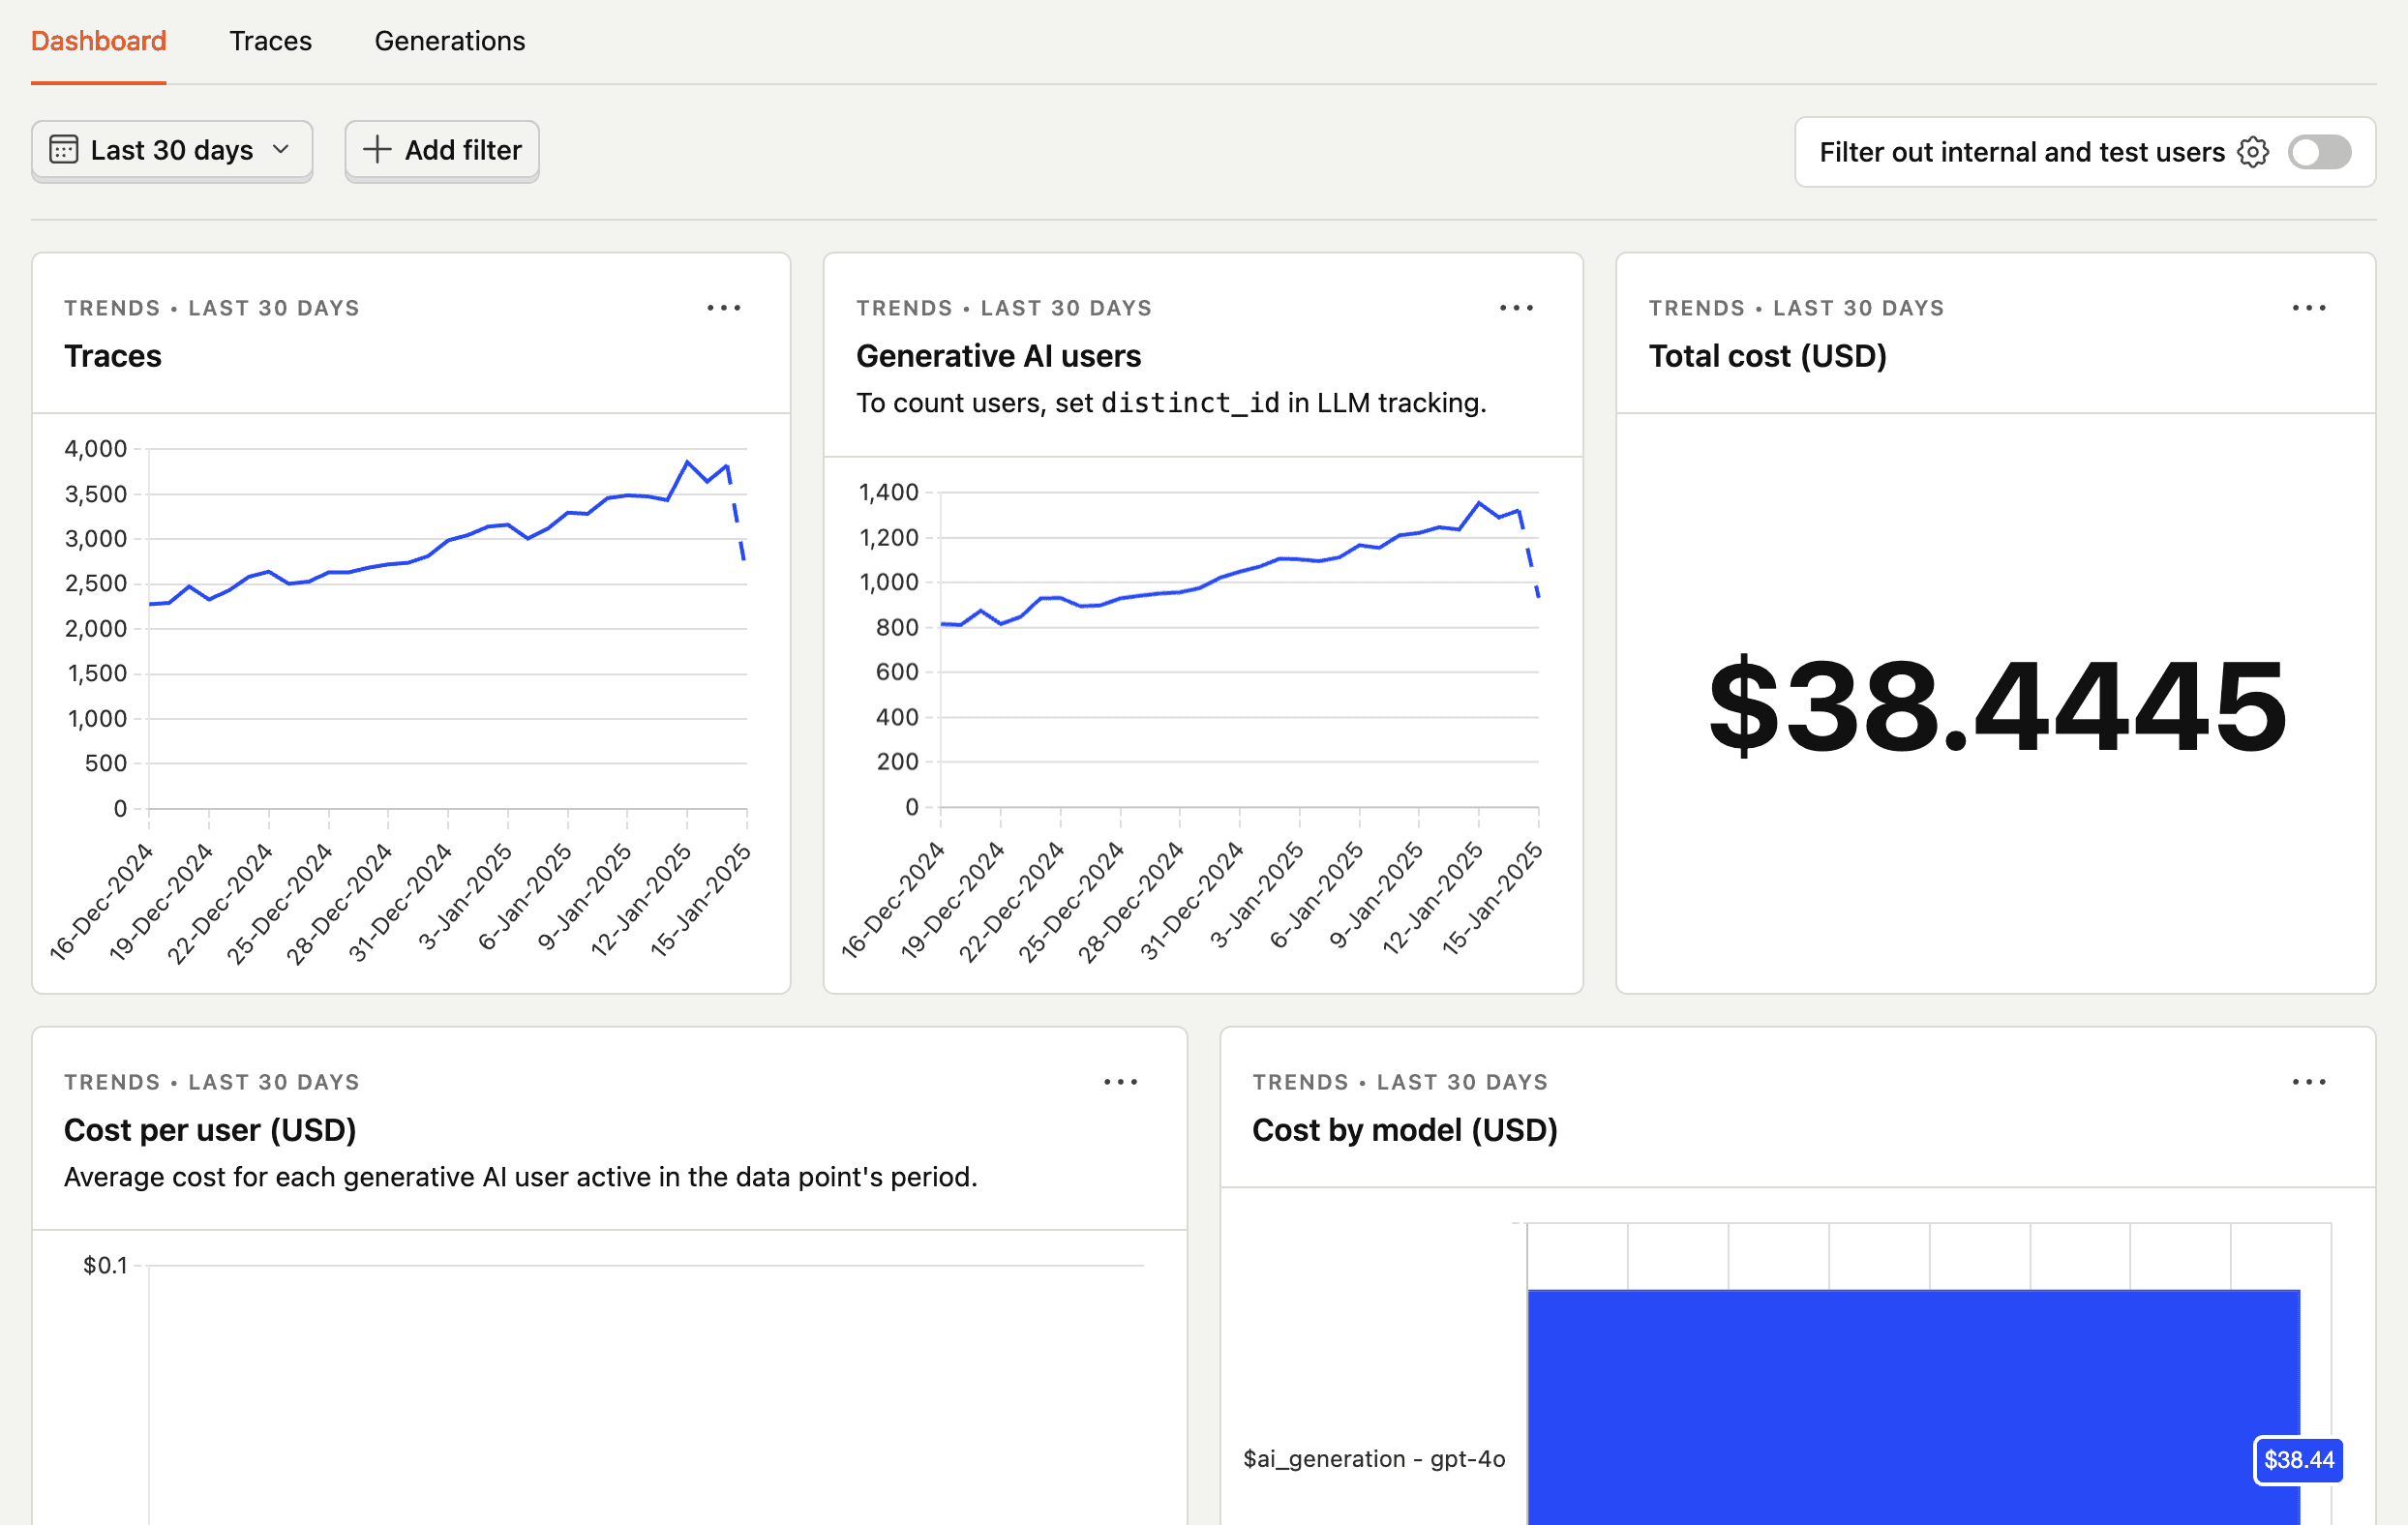Enable filtering out internal and test users

click(2319, 151)
